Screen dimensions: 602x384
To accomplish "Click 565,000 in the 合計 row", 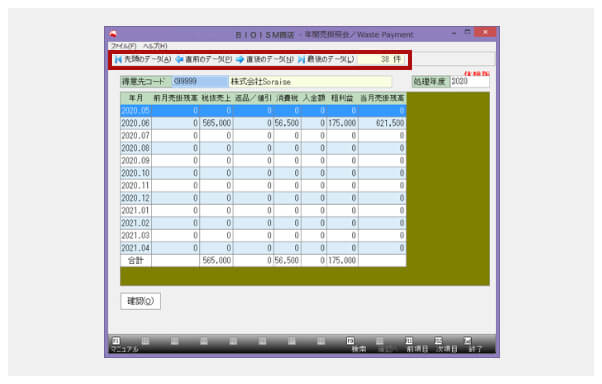I will click(x=216, y=260).
